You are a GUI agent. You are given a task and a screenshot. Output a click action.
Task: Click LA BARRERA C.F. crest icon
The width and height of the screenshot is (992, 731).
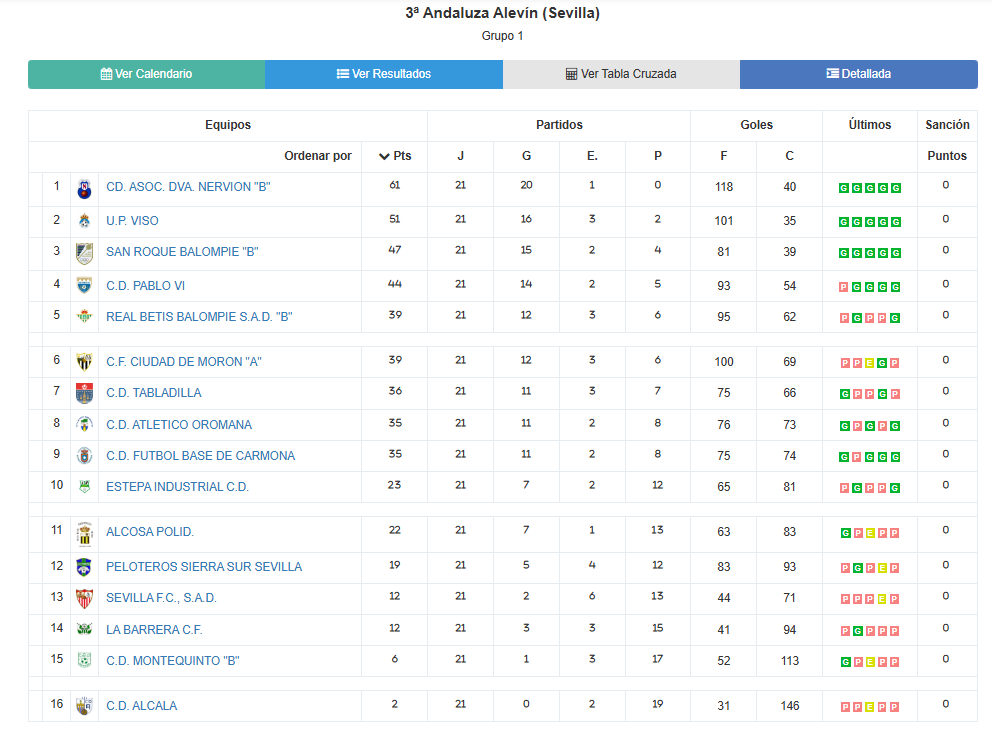(x=84, y=630)
